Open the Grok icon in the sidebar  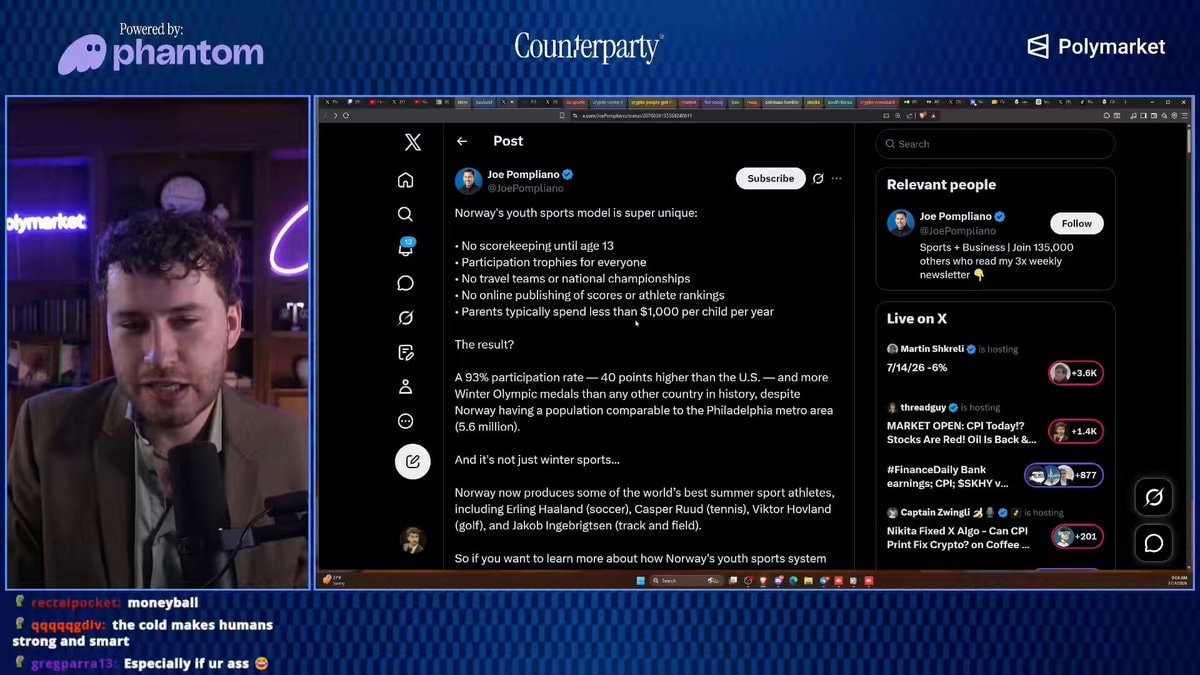405,318
